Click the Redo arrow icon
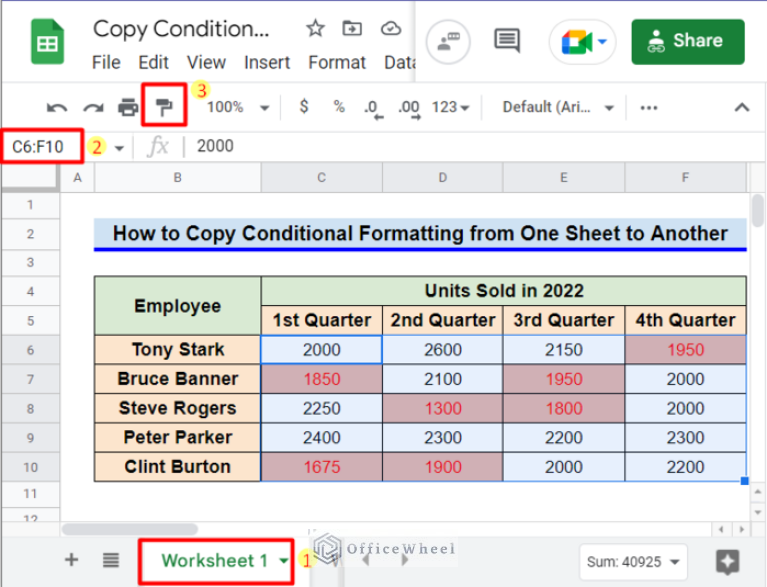This screenshot has width=767, height=587. coord(93,107)
